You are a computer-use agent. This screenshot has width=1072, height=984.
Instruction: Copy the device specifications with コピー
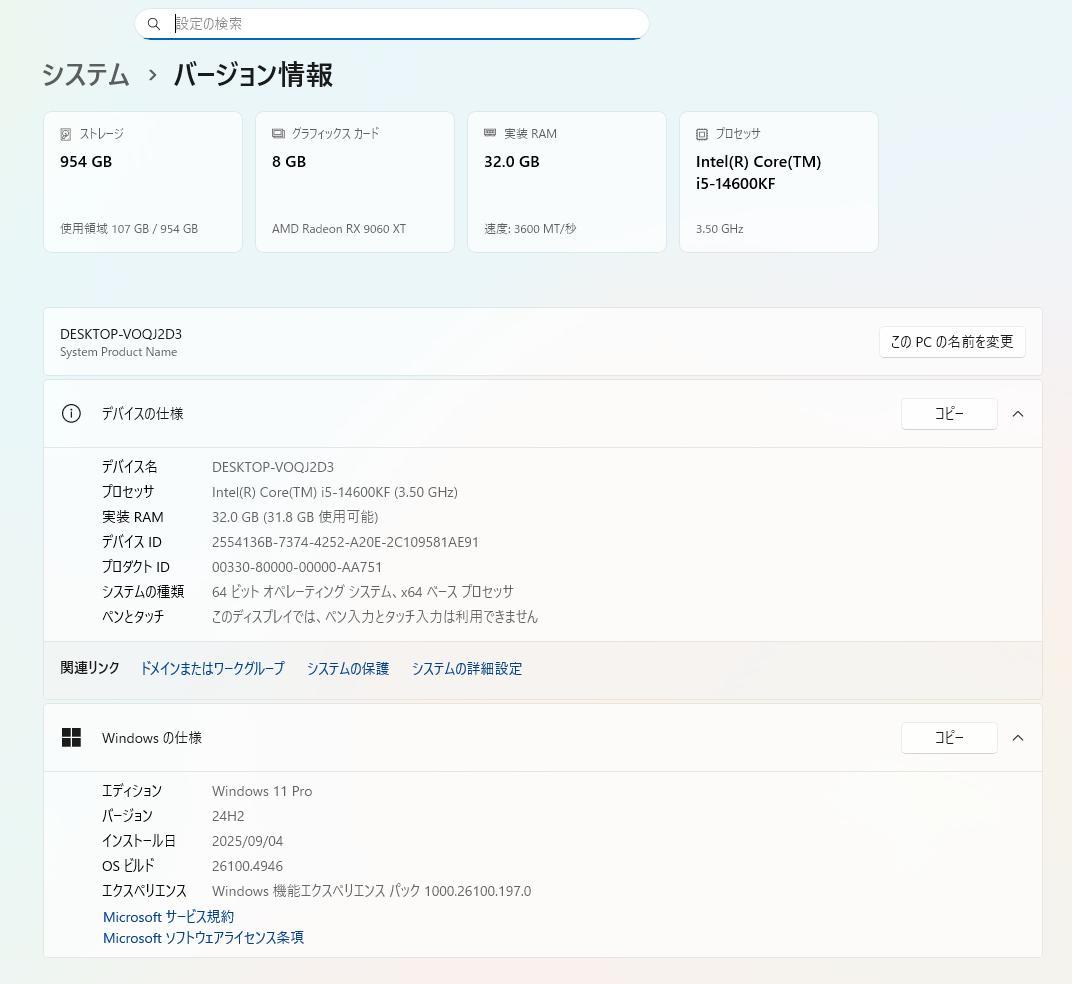tap(948, 413)
